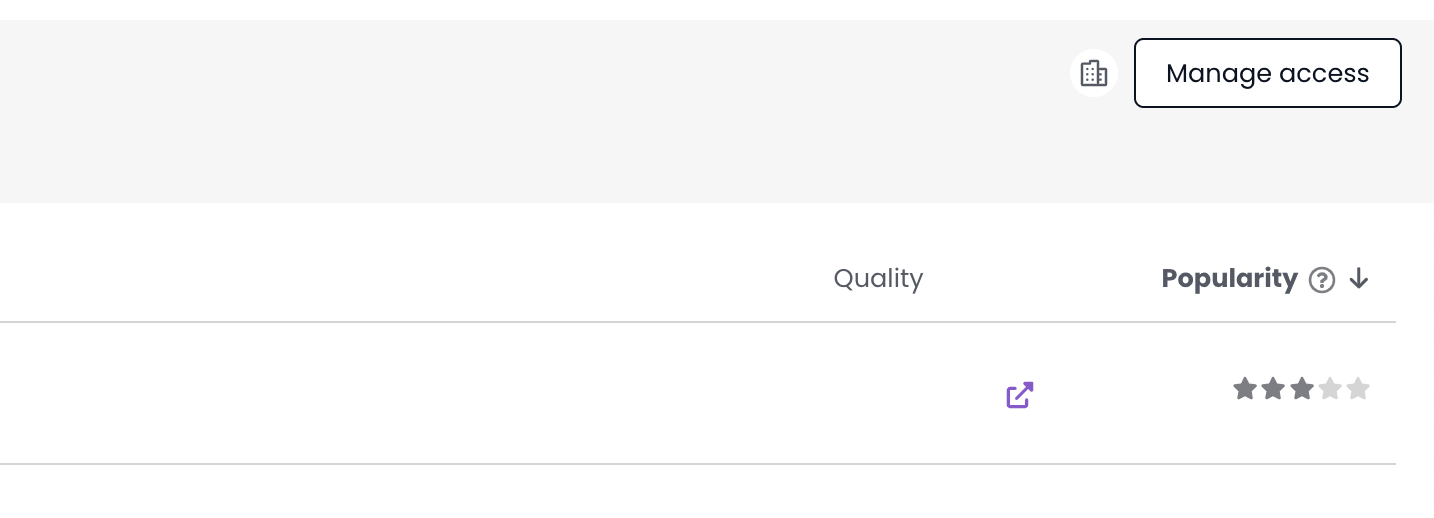Select the first table row's blank area

400,394
